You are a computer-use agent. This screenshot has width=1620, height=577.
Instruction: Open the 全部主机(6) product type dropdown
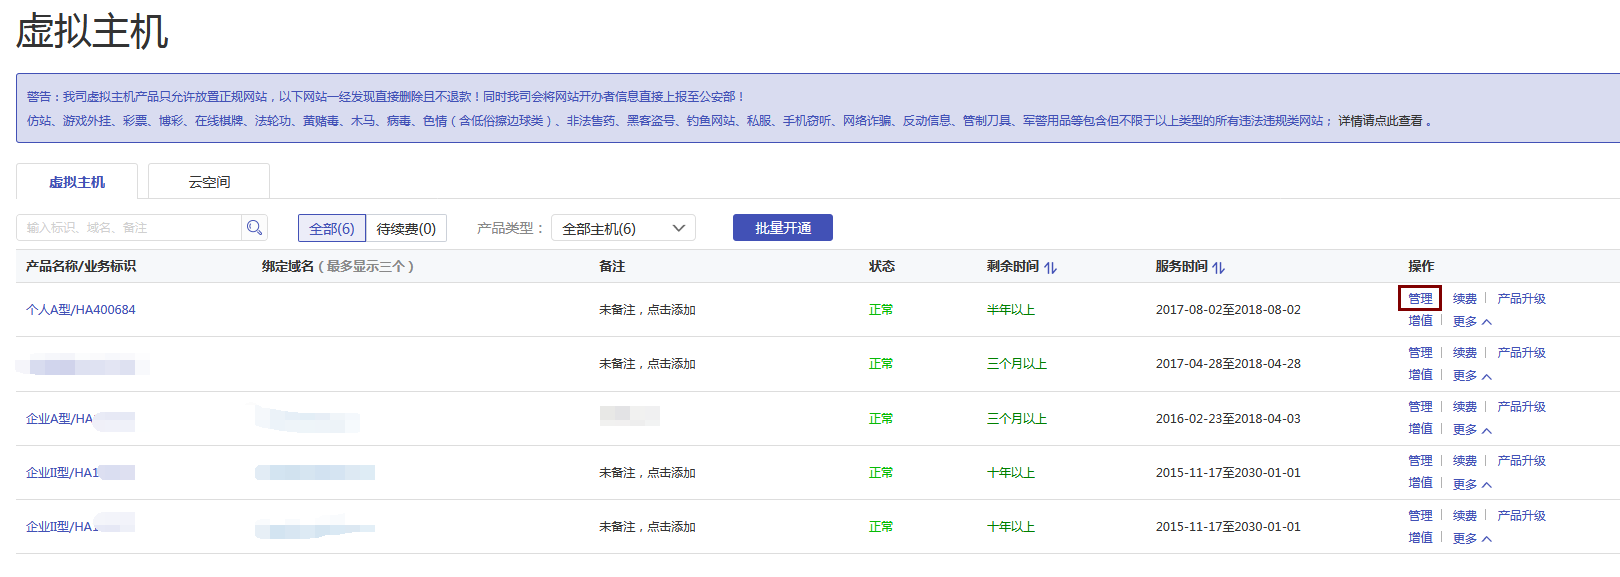[x=623, y=228]
